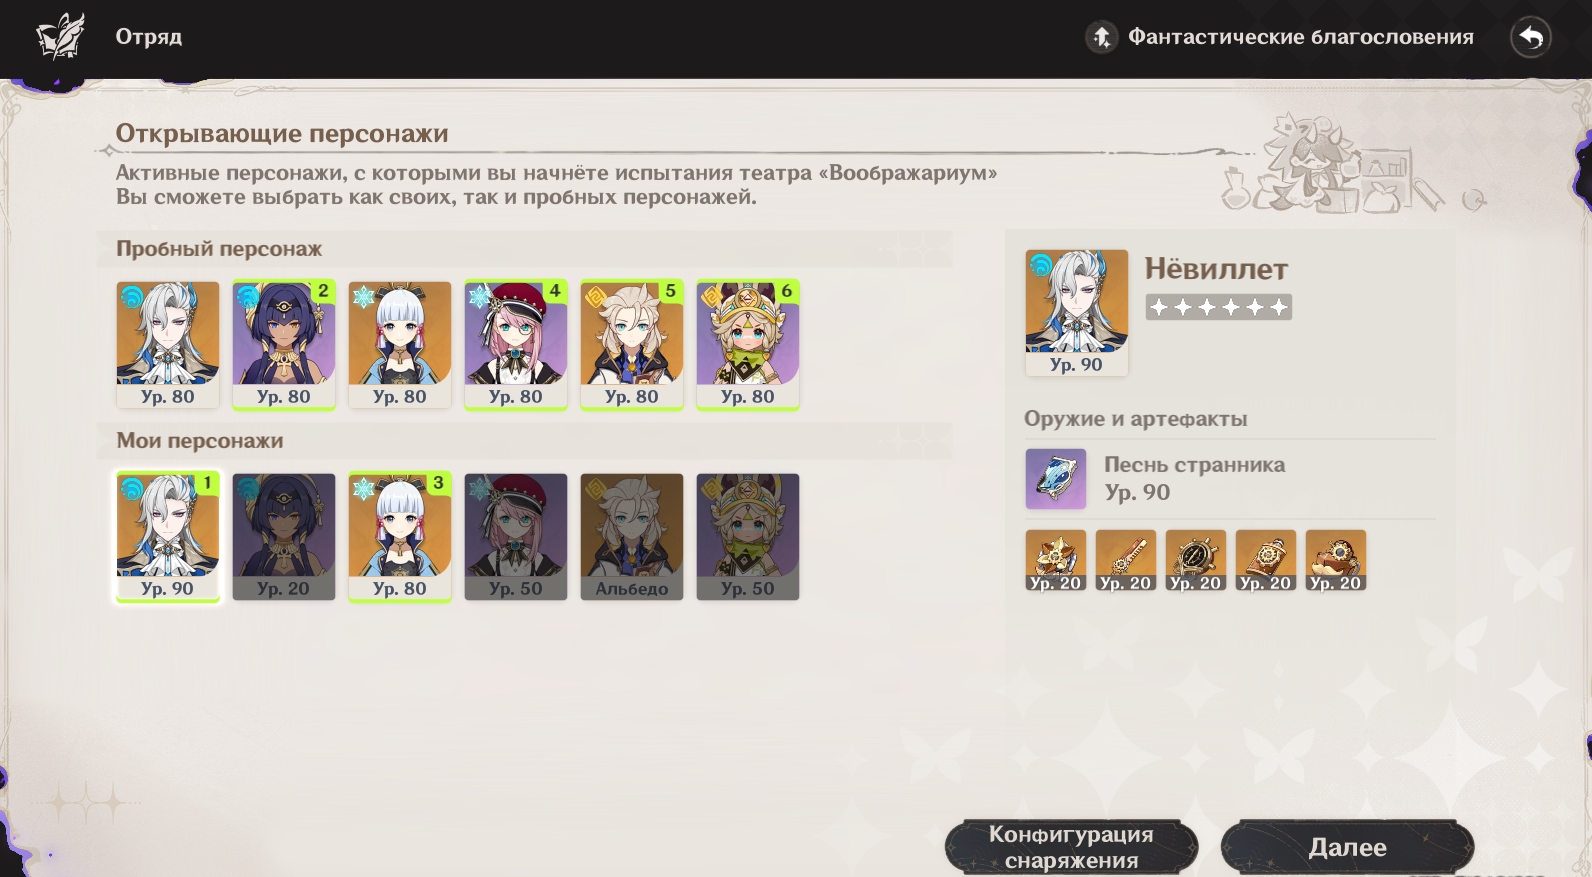Image resolution: width=1592 pixels, height=877 pixels.
Task: Select the circlet artifact icon
Action: click(1335, 560)
